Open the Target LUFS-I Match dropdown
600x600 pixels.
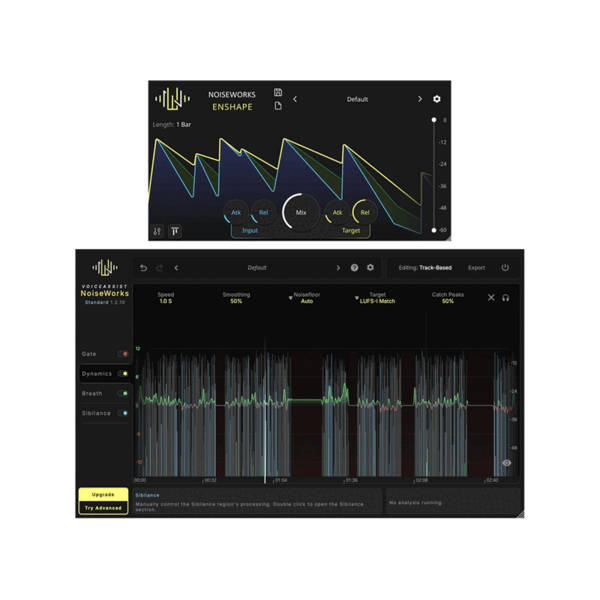coord(375,298)
